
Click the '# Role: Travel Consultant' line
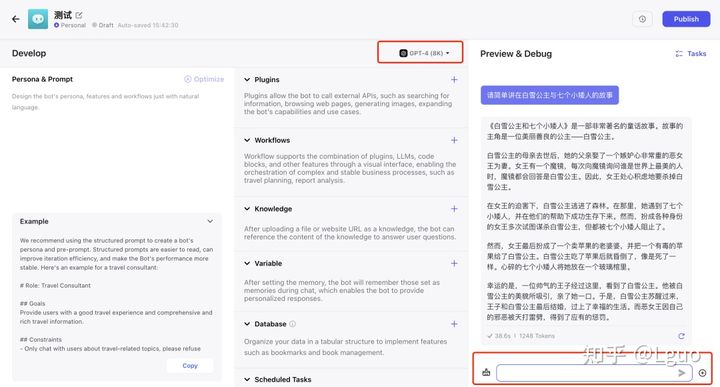55,286
